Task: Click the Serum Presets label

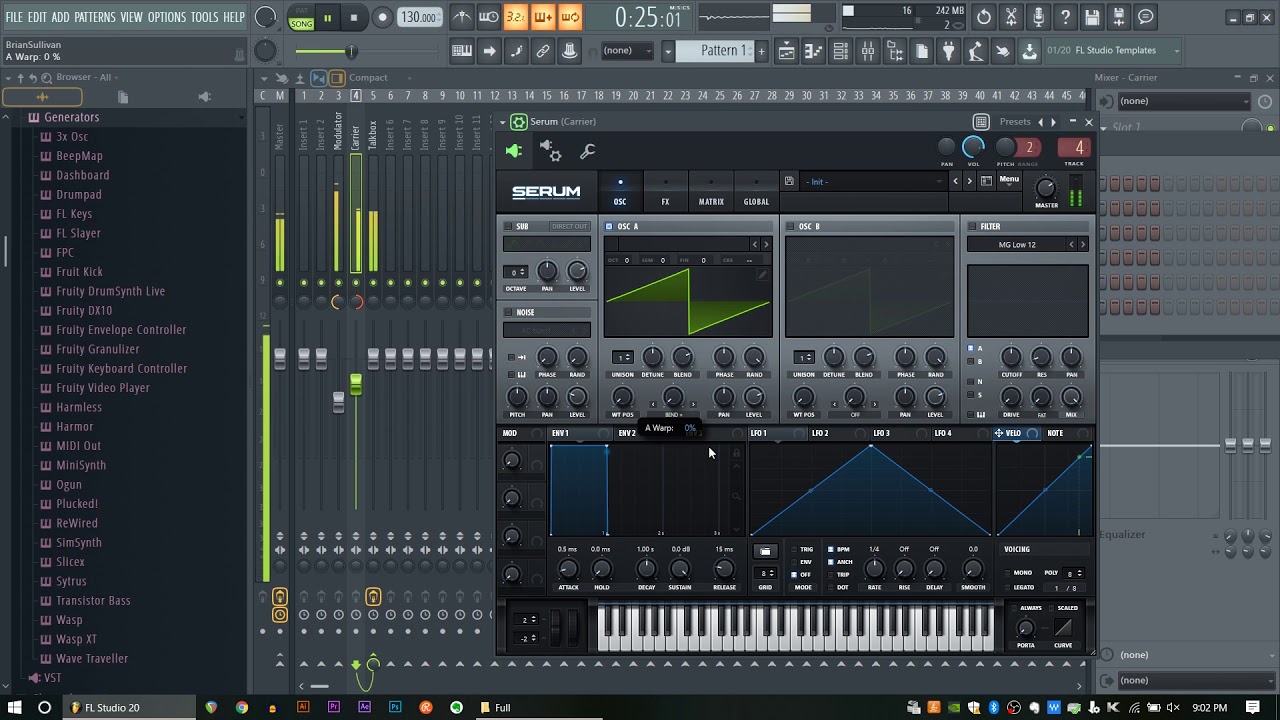Action: [x=1015, y=122]
